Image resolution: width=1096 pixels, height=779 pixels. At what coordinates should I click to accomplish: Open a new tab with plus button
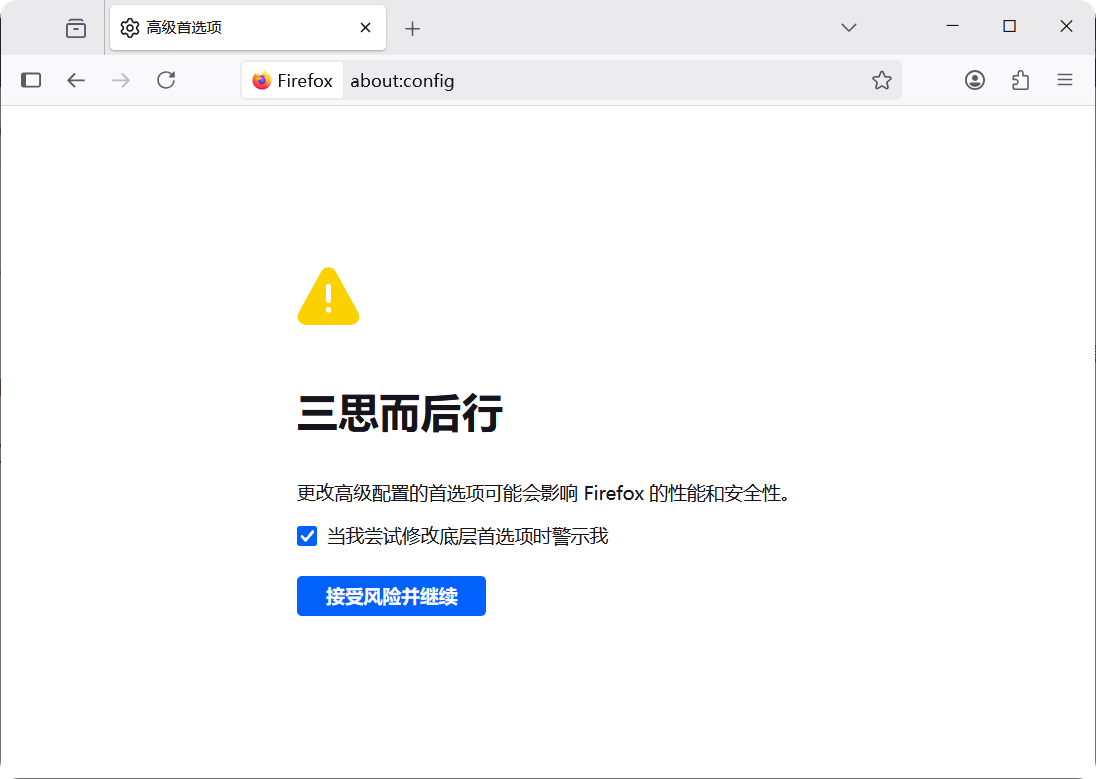point(412,28)
